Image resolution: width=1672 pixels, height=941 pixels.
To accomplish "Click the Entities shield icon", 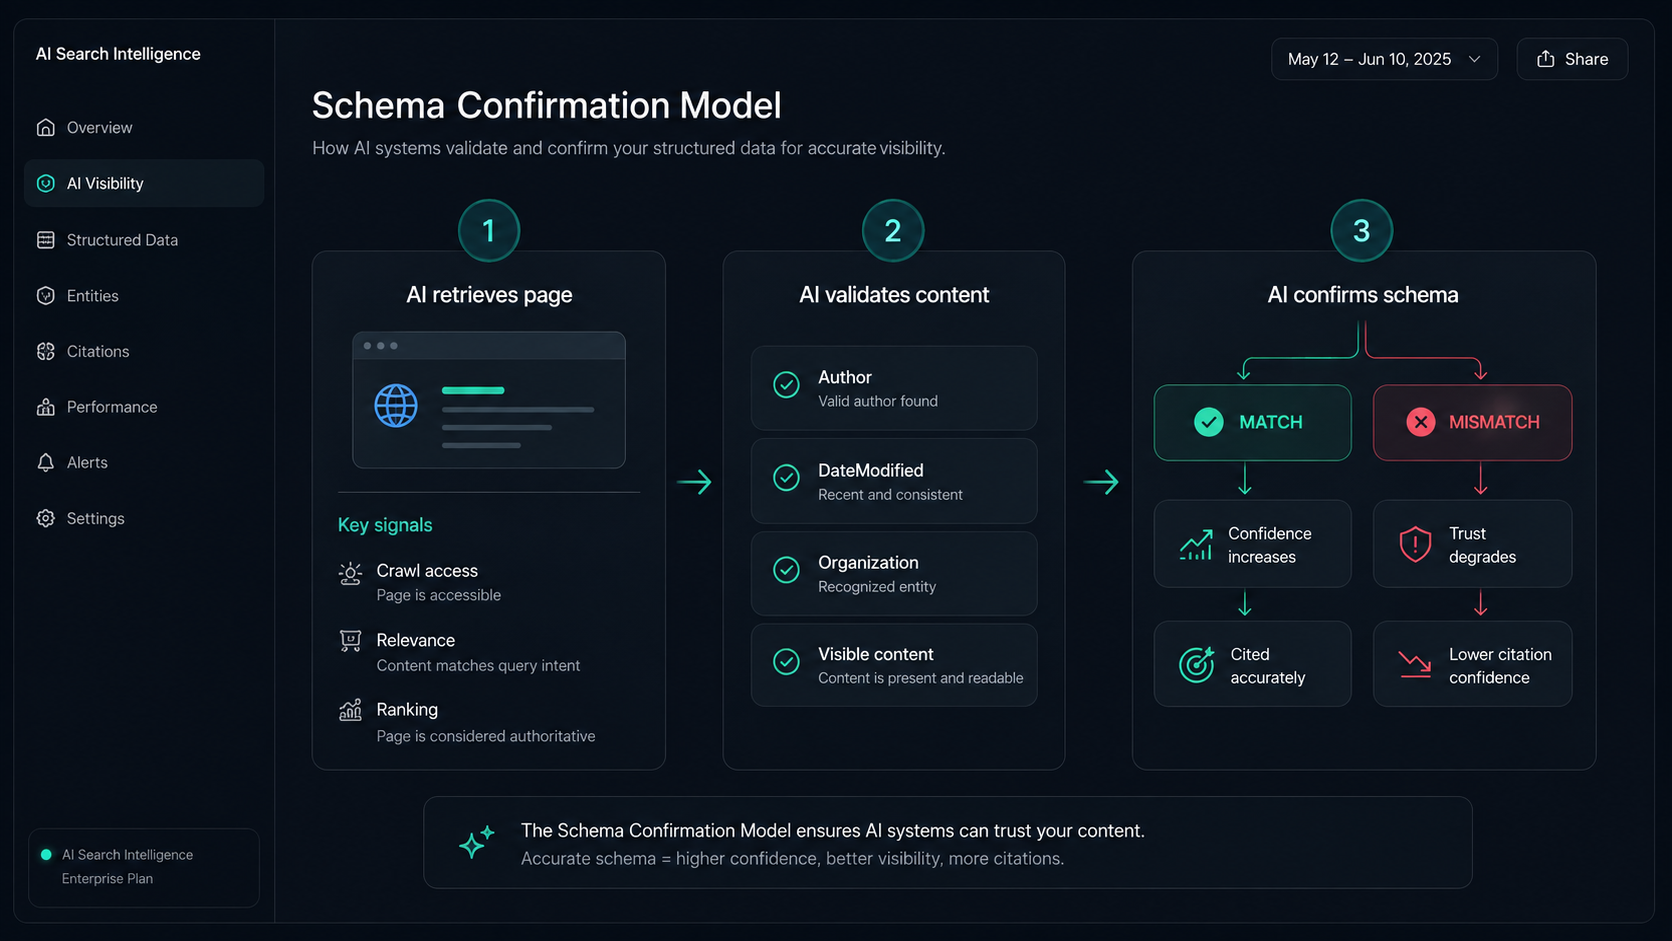I will click(x=45, y=296).
